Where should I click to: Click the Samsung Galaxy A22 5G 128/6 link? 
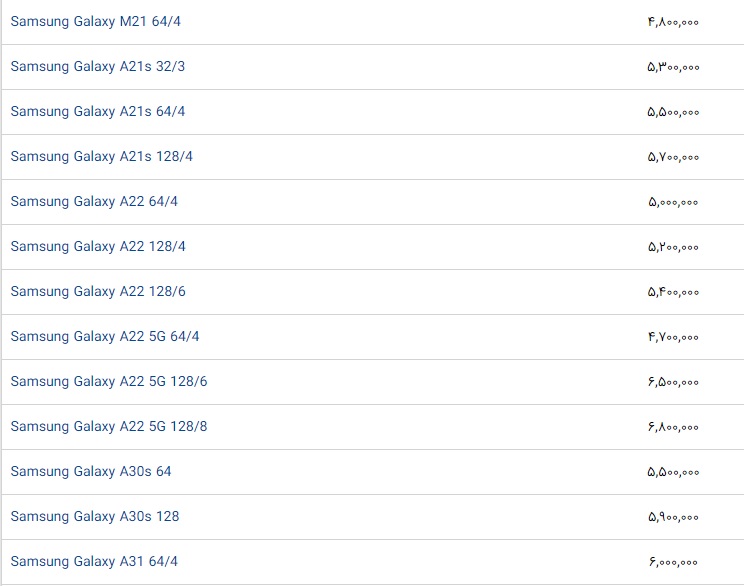tap(109, 381)
